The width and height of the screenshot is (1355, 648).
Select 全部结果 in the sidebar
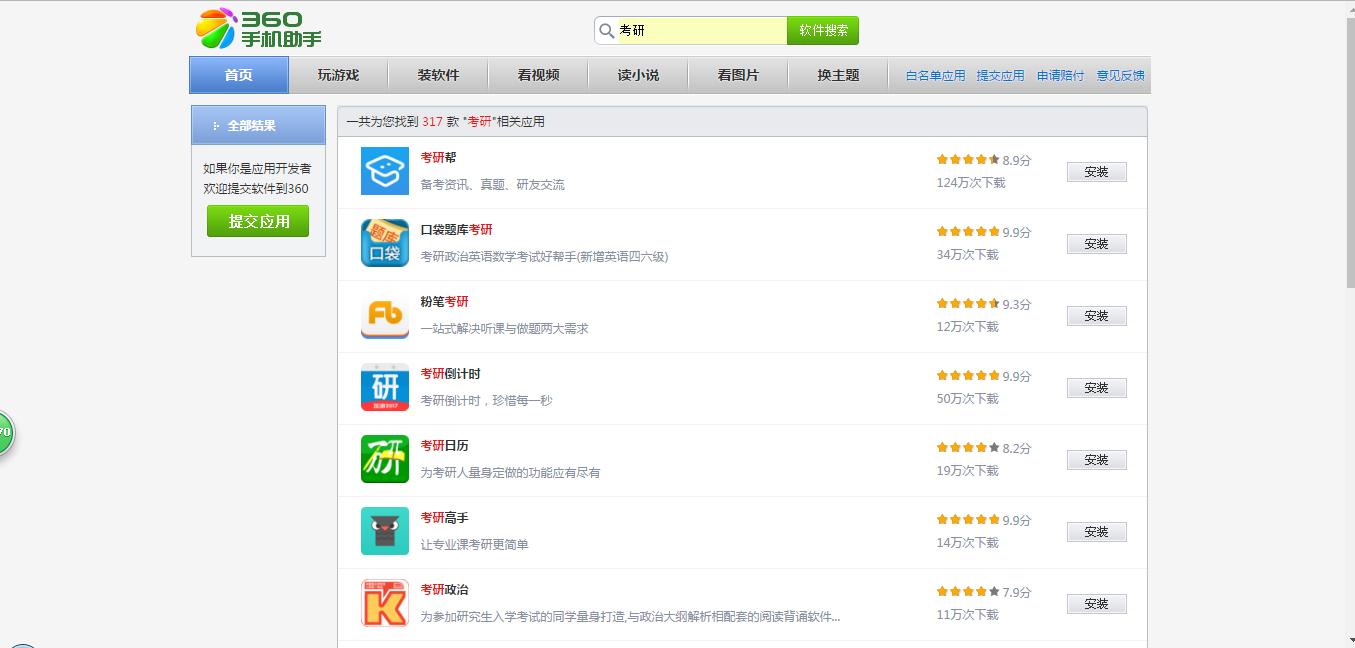pos(258,125)
